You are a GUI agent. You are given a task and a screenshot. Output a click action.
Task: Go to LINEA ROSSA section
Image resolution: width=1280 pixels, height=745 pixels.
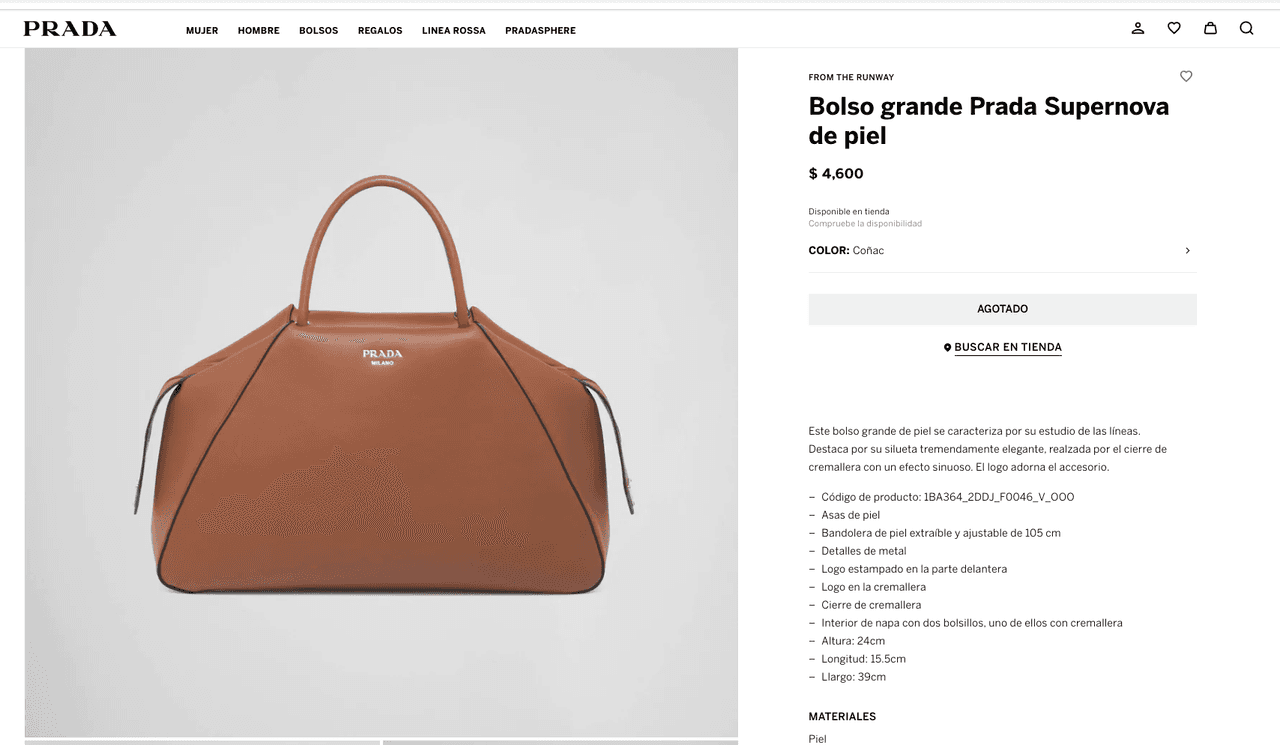454,31
